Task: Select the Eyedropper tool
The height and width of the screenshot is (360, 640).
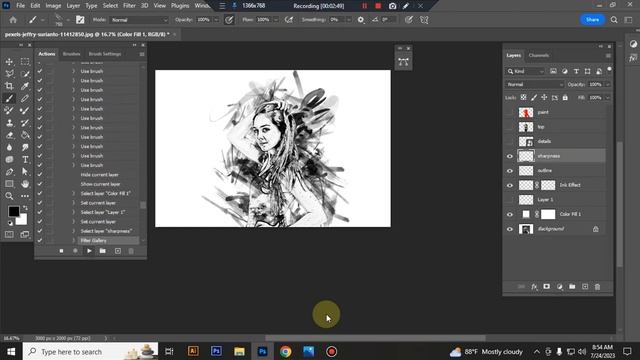Action: click(x=25, y=86)
